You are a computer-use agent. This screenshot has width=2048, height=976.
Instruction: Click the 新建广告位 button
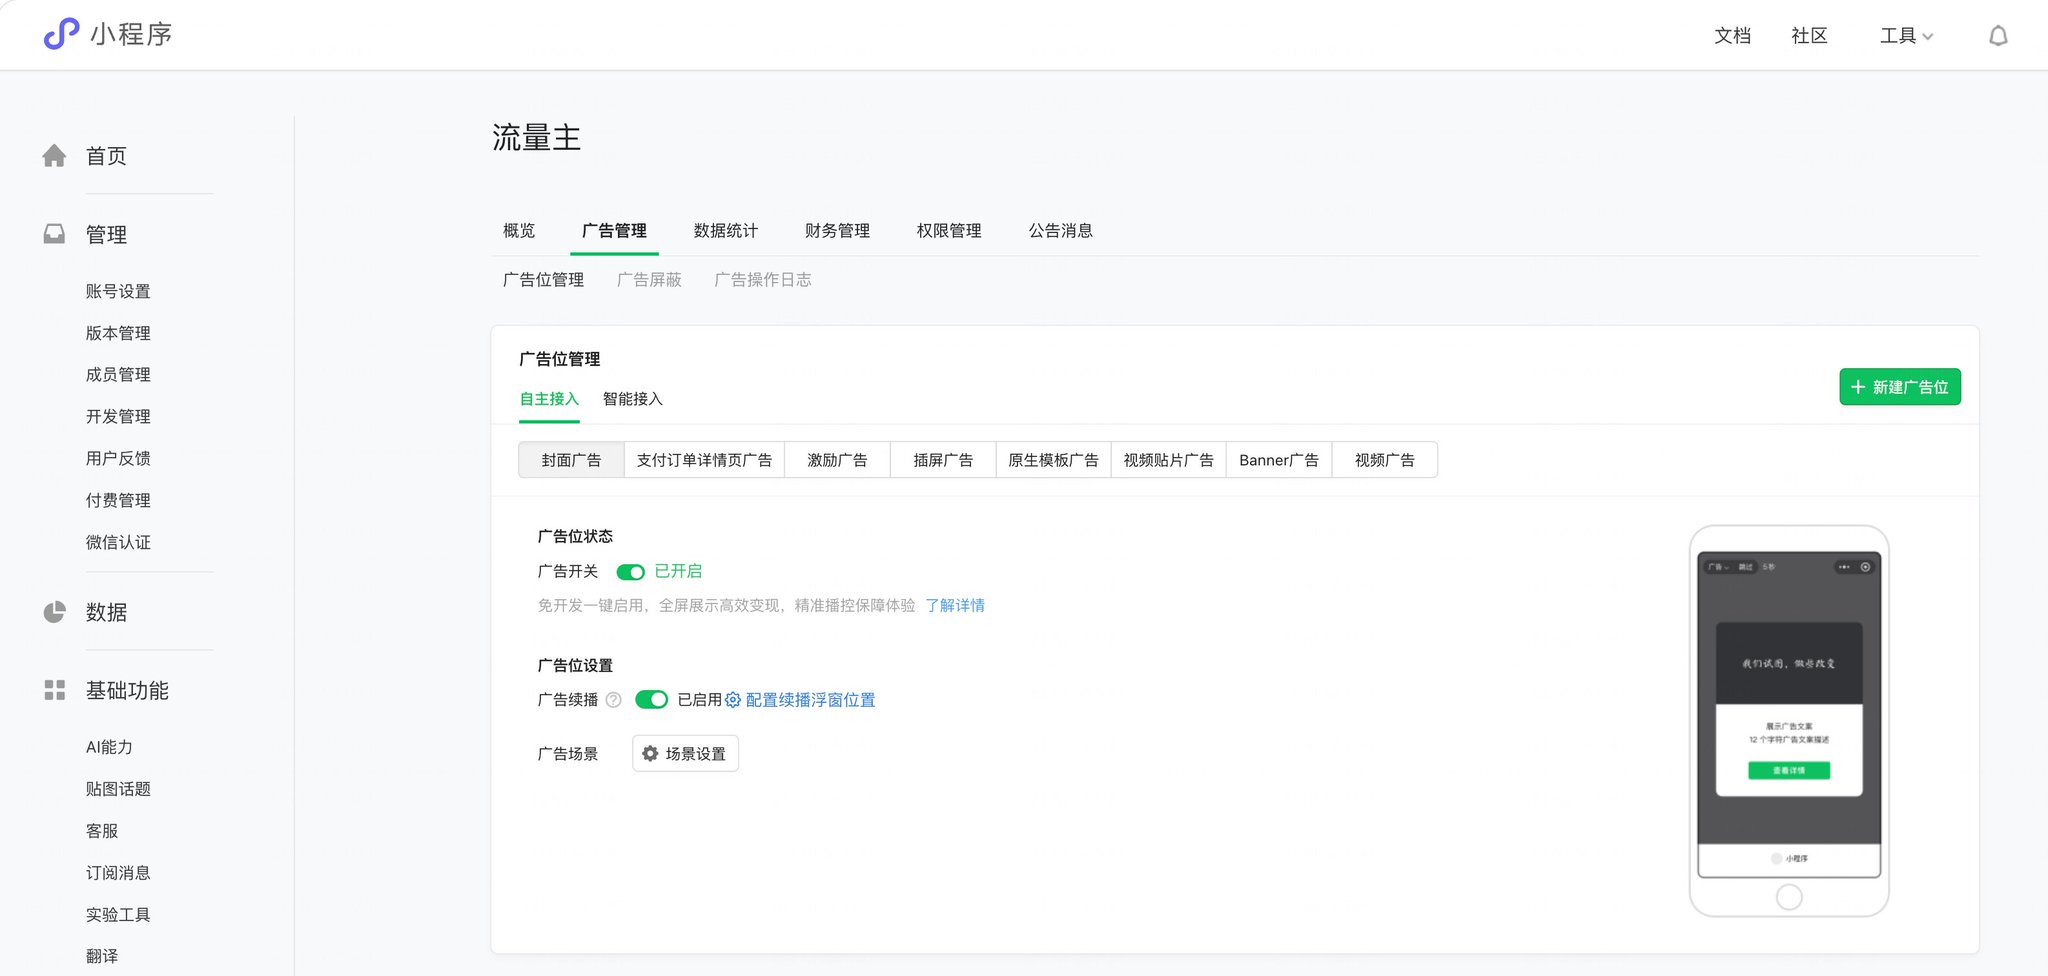pyautogui.click(x=1900, y=387)
